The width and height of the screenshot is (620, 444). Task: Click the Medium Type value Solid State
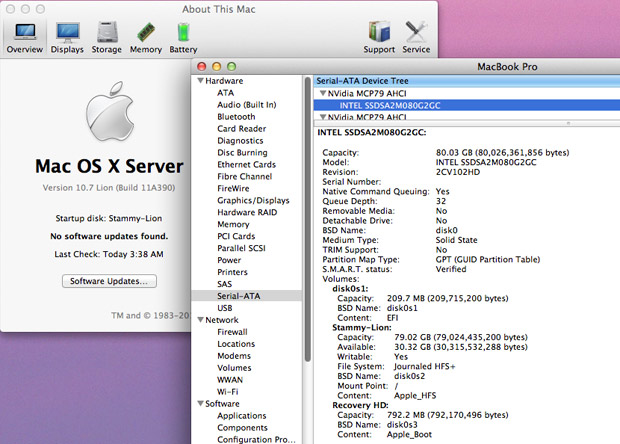[x=456, y=240]
